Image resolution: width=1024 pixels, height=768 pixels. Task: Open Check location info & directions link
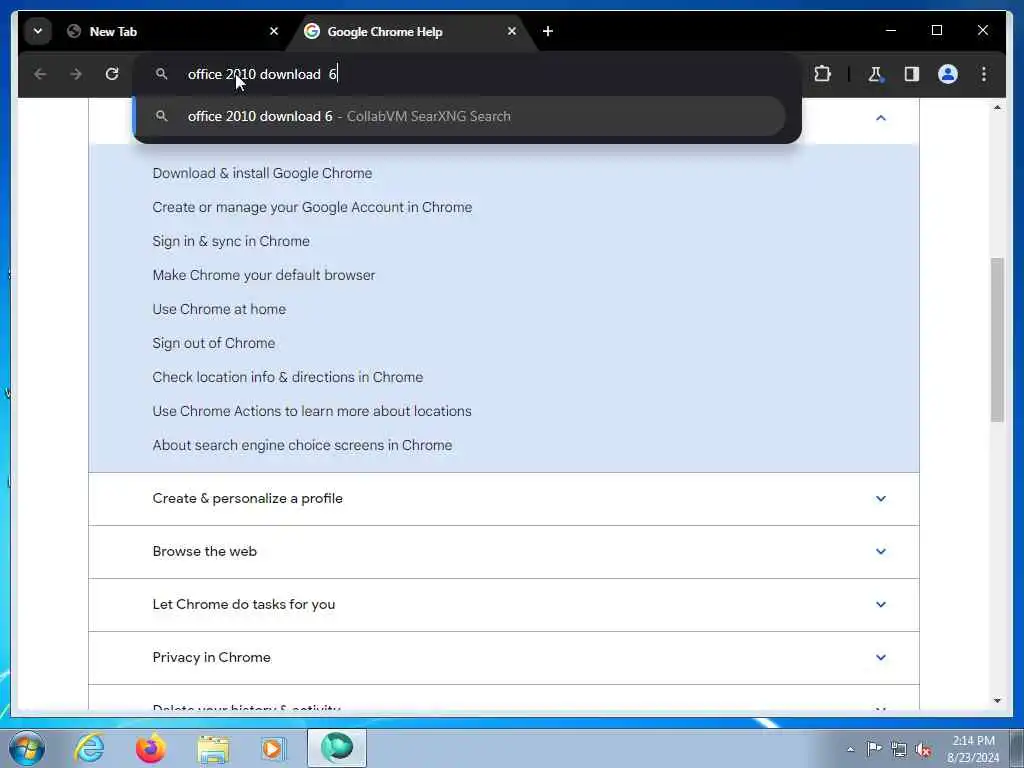(287, 377)
